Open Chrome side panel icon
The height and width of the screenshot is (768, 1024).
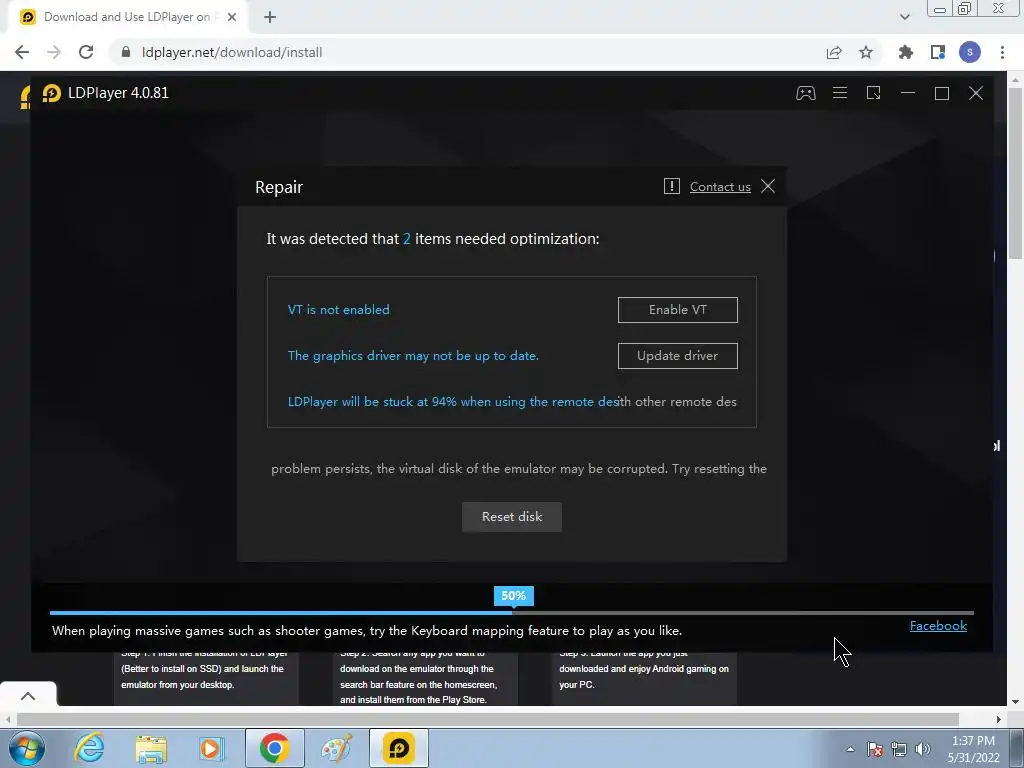pos(938,52)
